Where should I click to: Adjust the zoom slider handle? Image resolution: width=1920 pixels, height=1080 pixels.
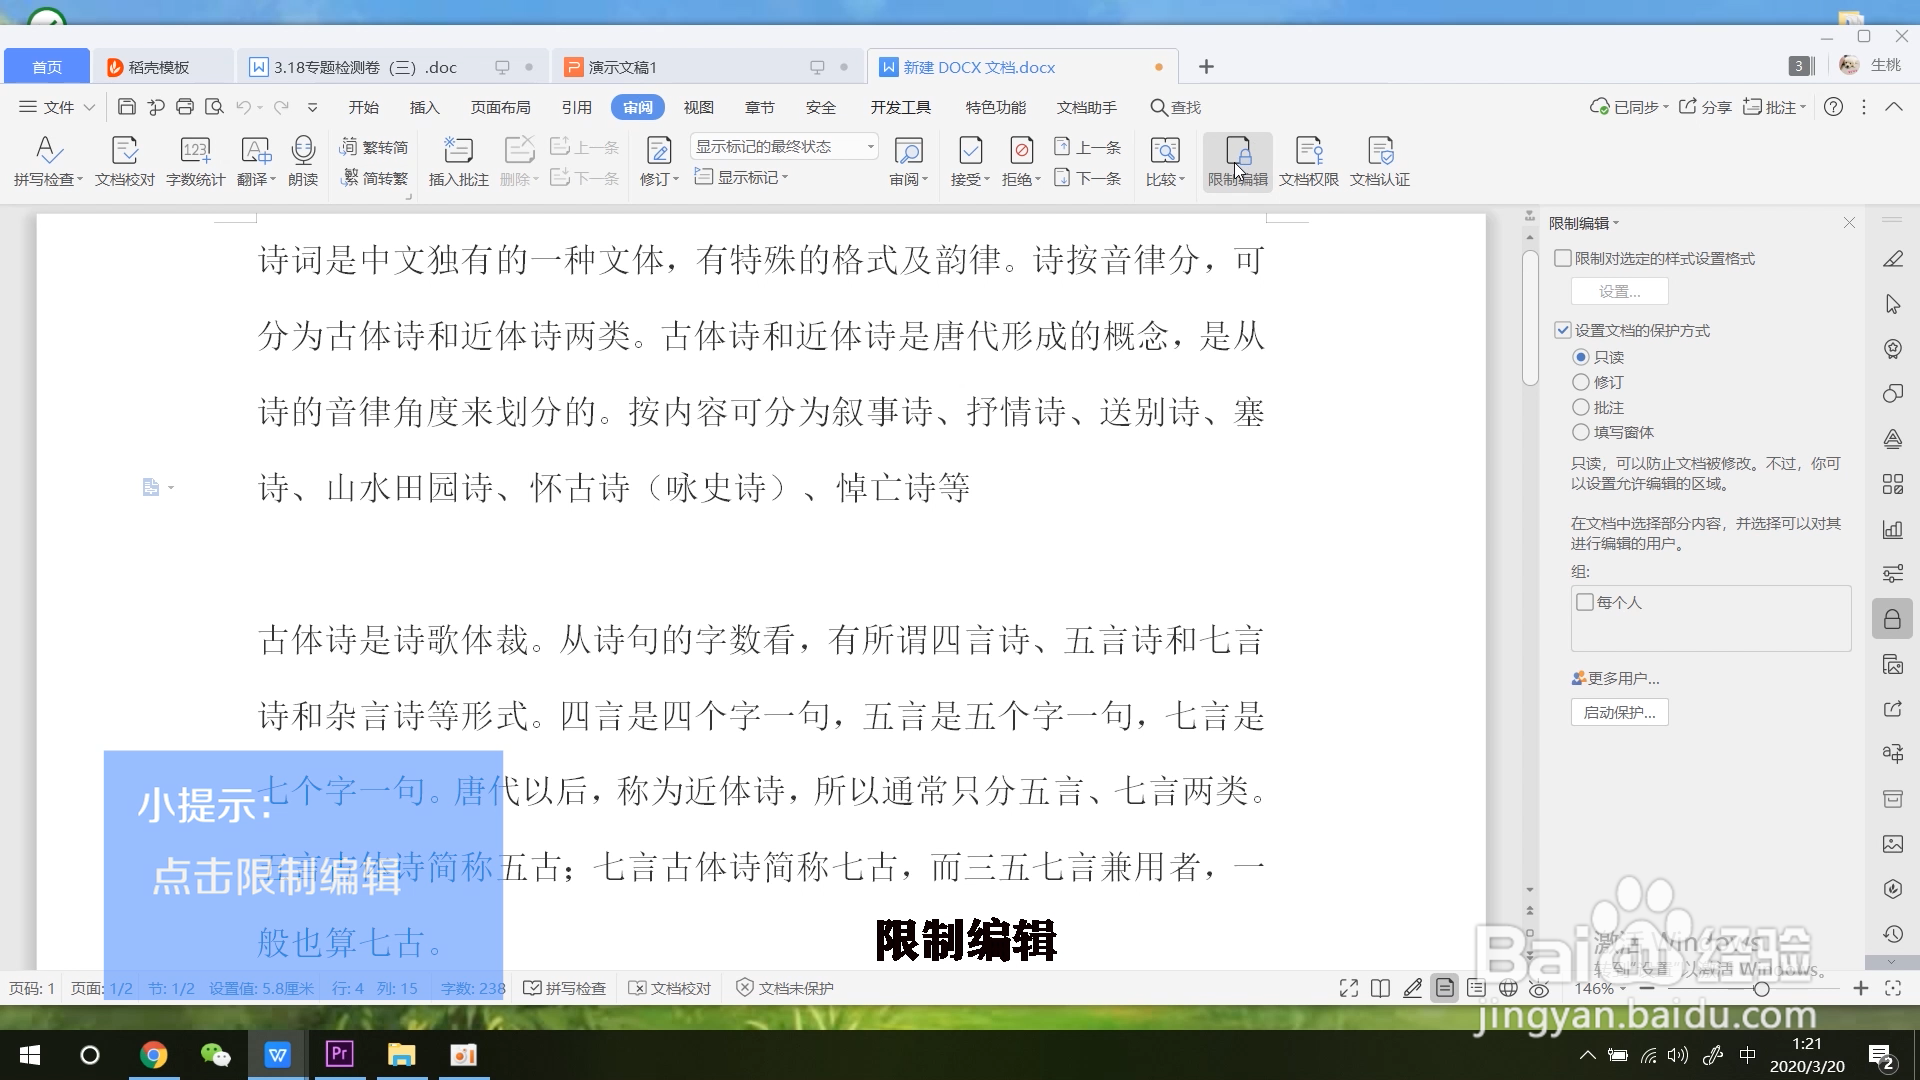1761,988
